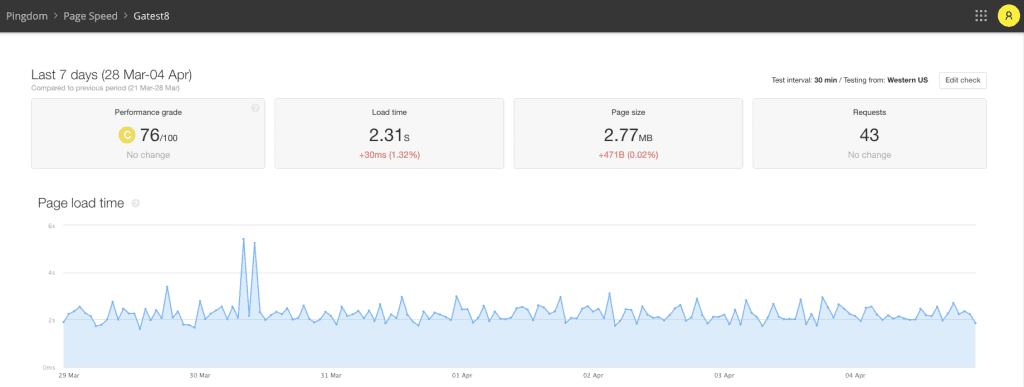This screenshot has width=1024, height=387.
Task: Click the Last 7 days heading
Action: (112, 75)
